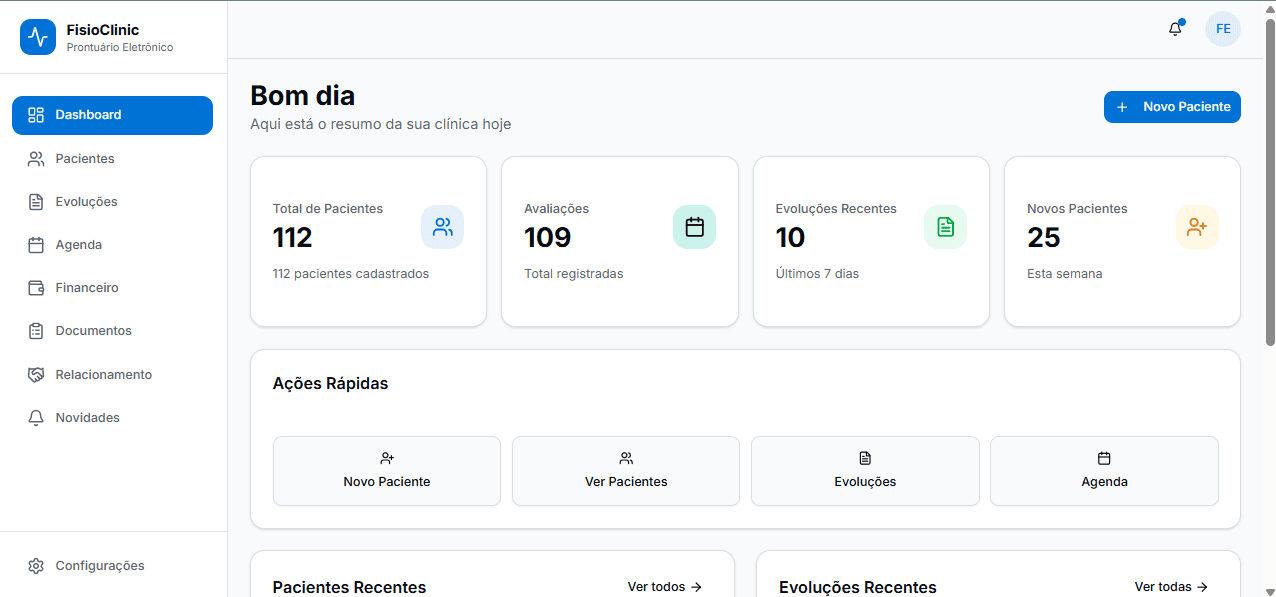Open Configurações at sidebar bottom
The width and height of the screenshot is (1276, 597).
click(x=112, y=566)
